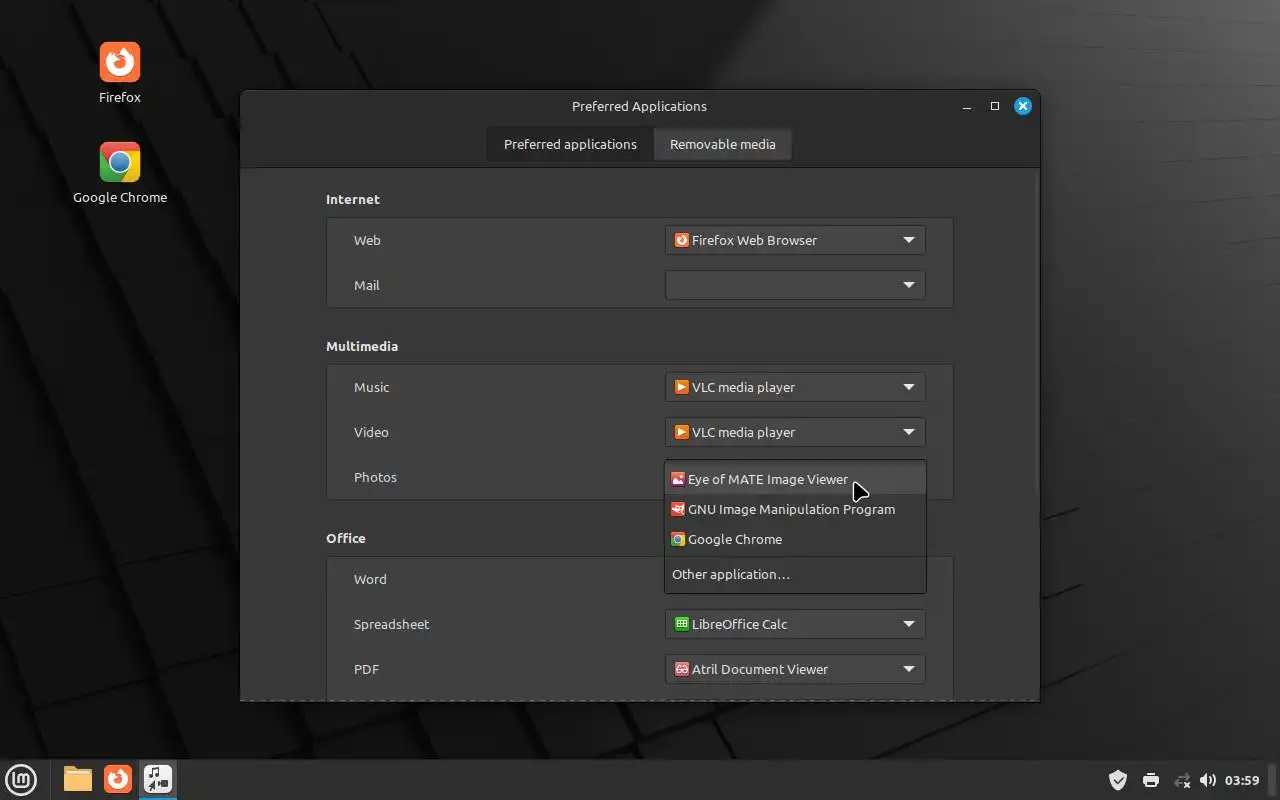Click the Internet section heading

[x=353, y=199]
